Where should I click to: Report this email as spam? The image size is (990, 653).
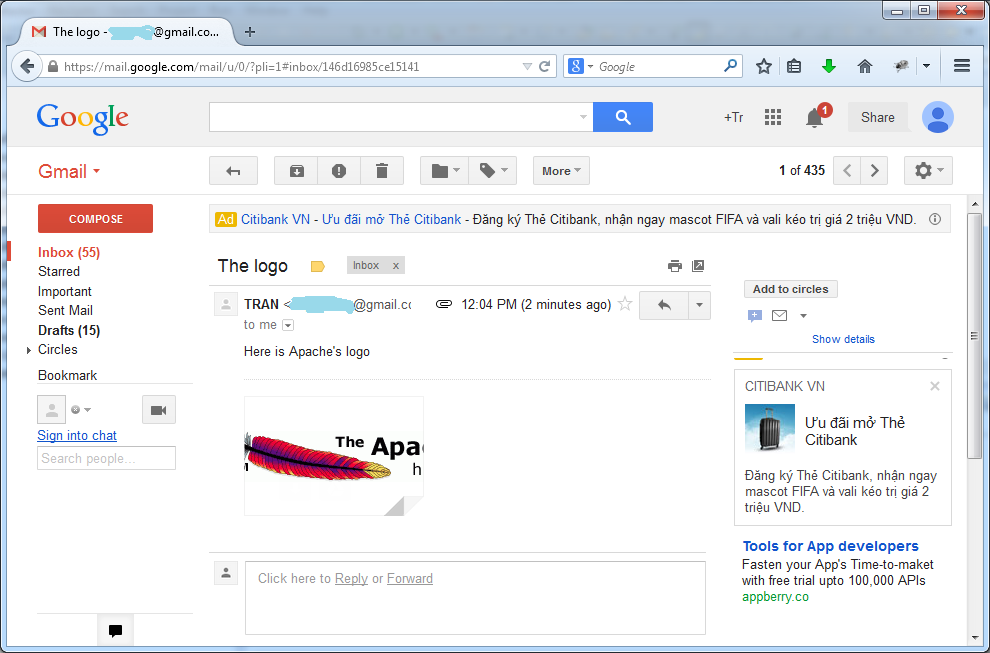coord(339,171)
